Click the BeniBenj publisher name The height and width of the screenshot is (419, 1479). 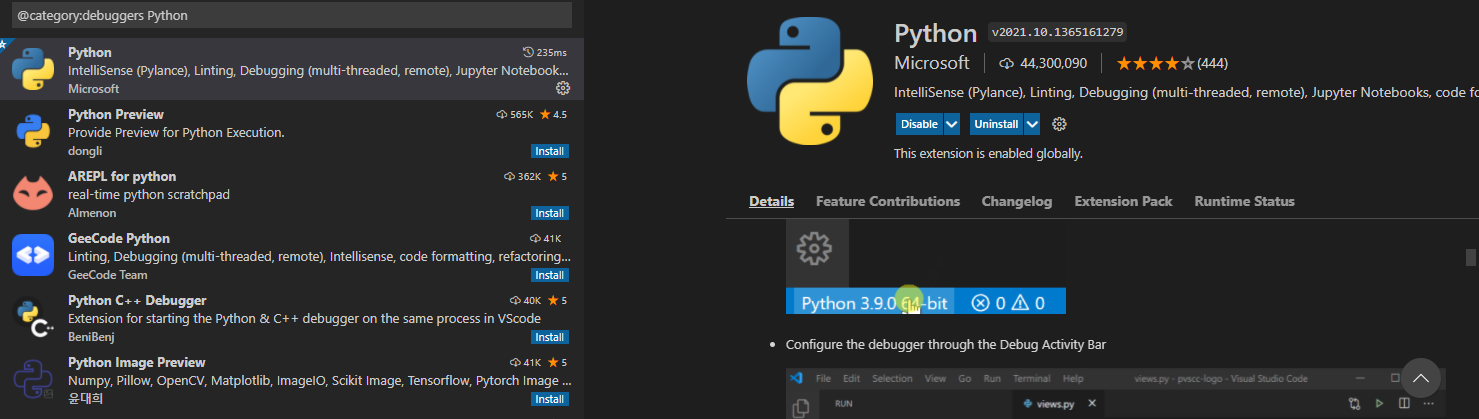coord(91,337)
